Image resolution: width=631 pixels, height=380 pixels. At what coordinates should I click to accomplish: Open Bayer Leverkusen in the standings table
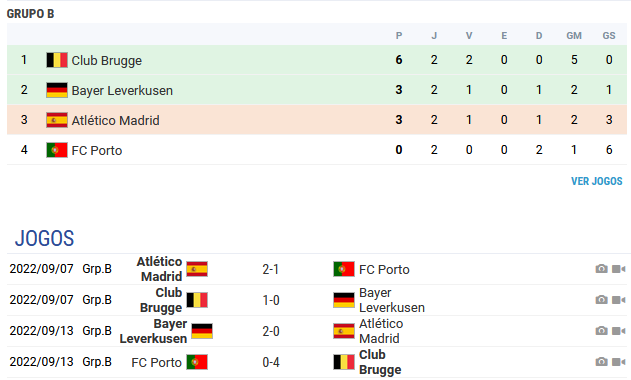tap(122, 91)
